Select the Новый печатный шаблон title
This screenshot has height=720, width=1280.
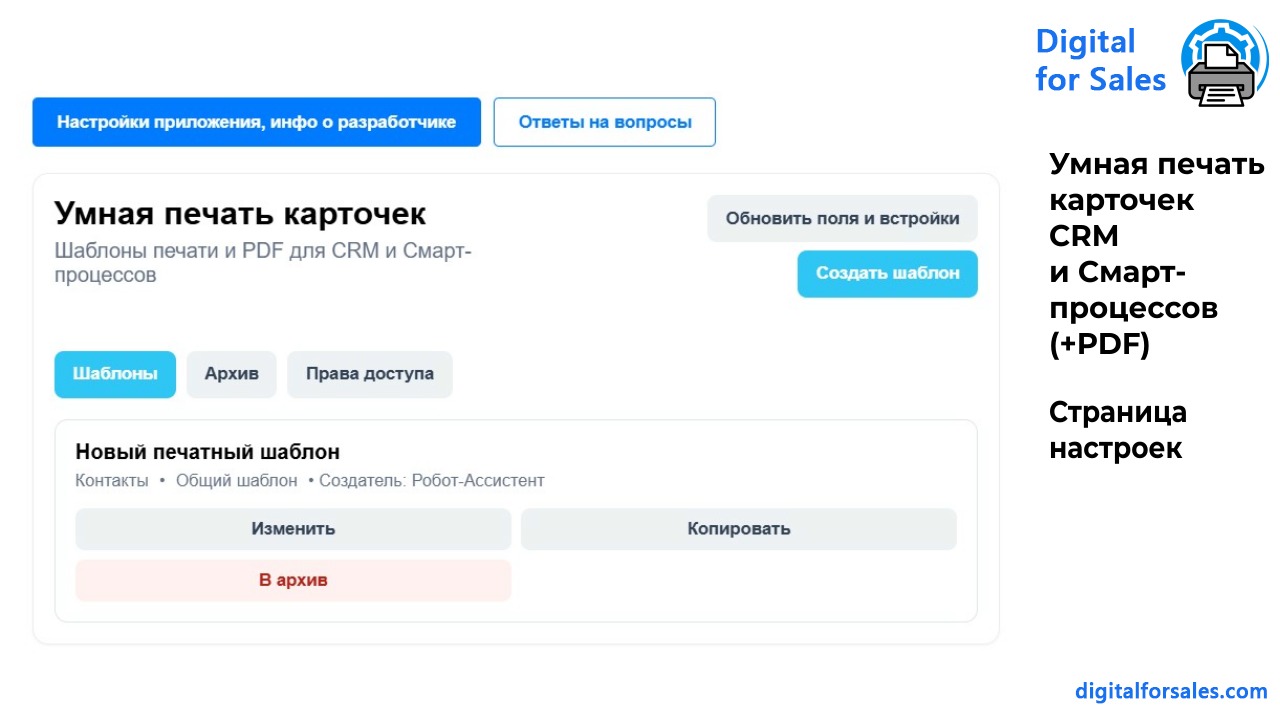click(208, 452)
